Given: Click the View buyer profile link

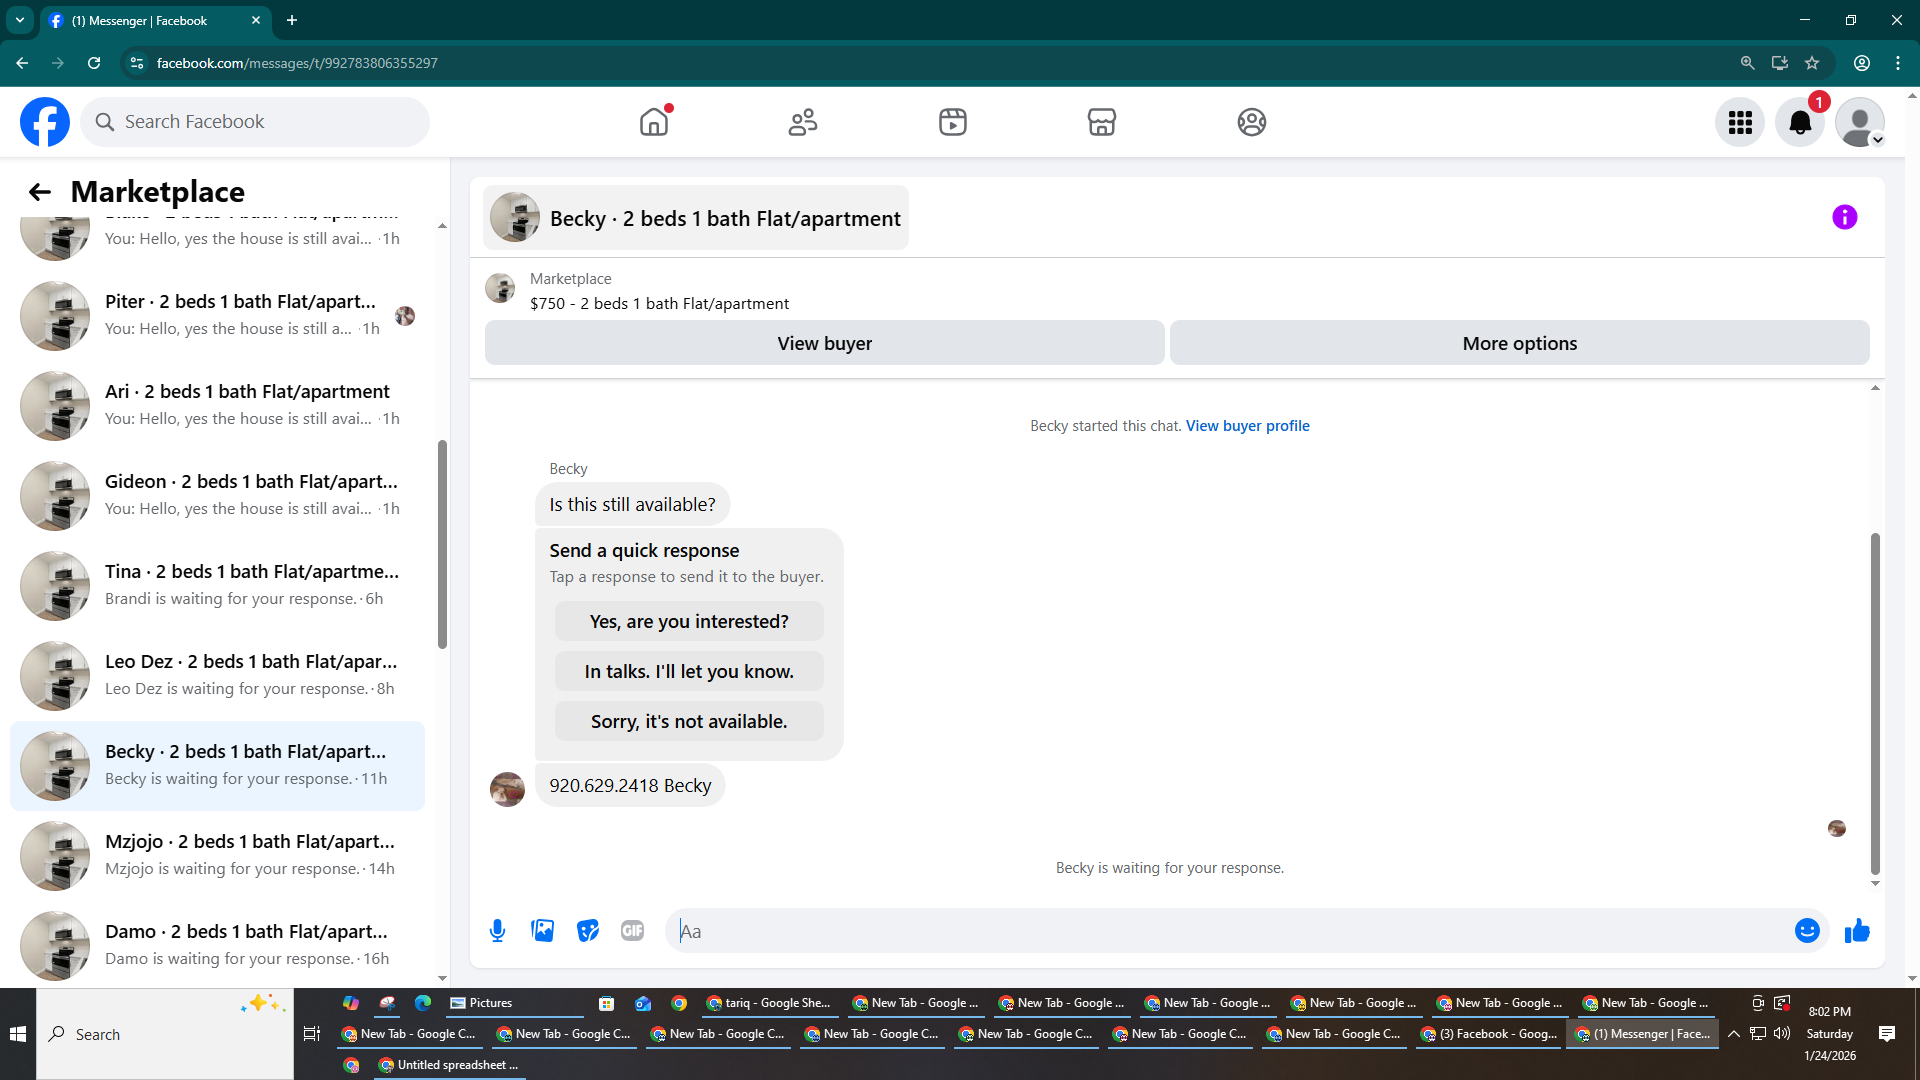Looking at the screenshot, I should tap(1247, 426).
